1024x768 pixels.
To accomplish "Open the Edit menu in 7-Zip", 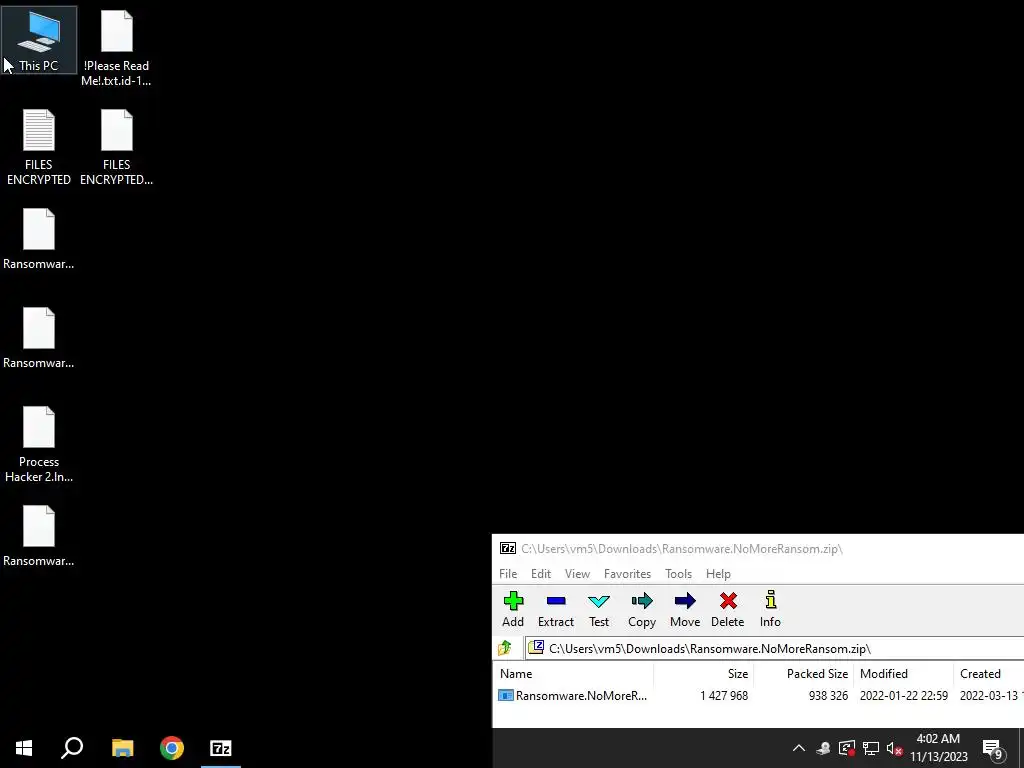I will click(x=541, y=573).
